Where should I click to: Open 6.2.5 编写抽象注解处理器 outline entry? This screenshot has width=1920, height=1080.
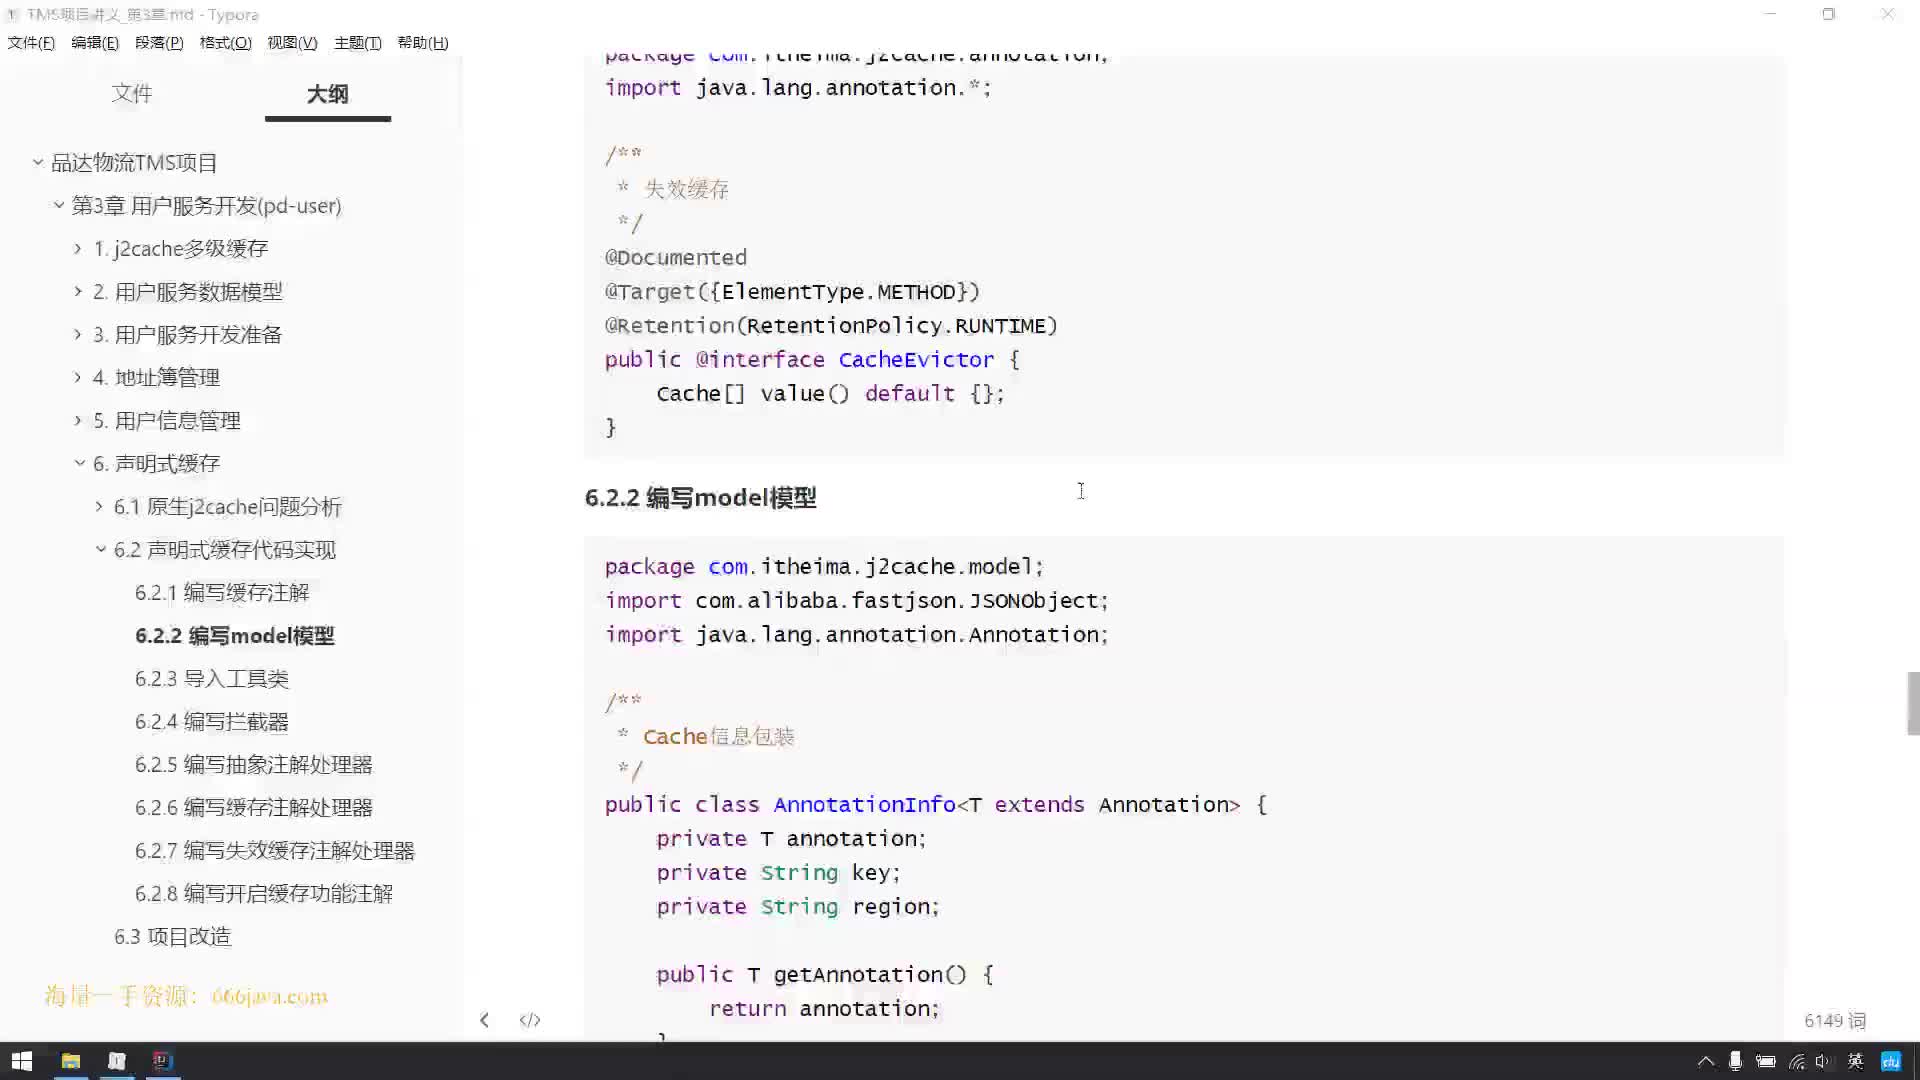click(x=254, y=765)
